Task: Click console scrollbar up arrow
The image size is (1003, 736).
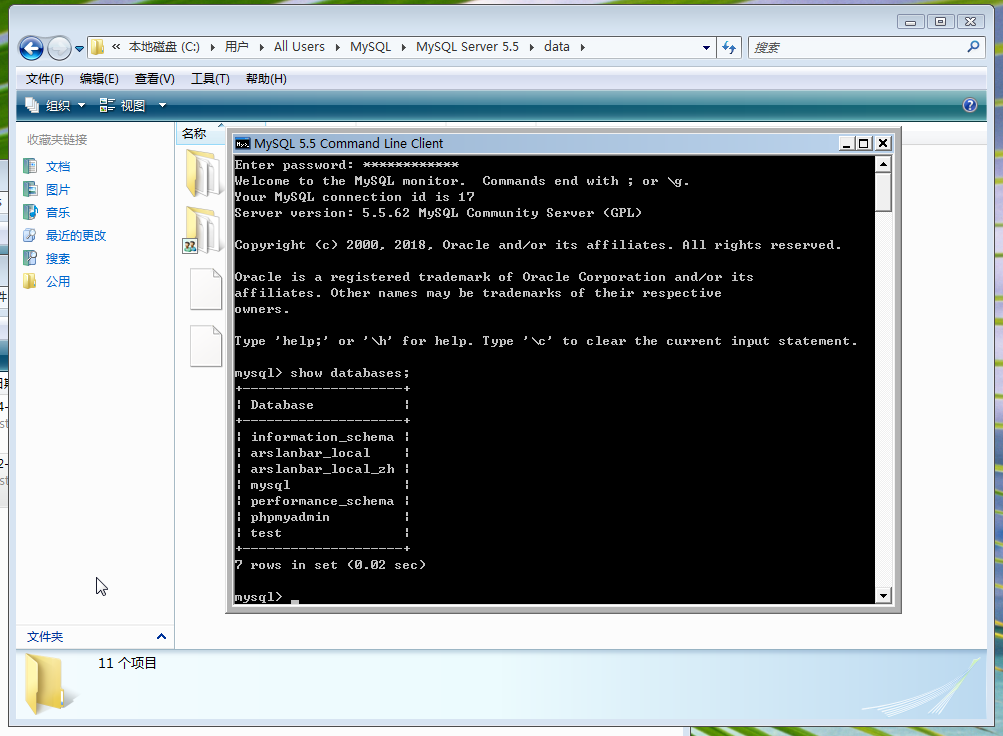Action: point(883,164)
